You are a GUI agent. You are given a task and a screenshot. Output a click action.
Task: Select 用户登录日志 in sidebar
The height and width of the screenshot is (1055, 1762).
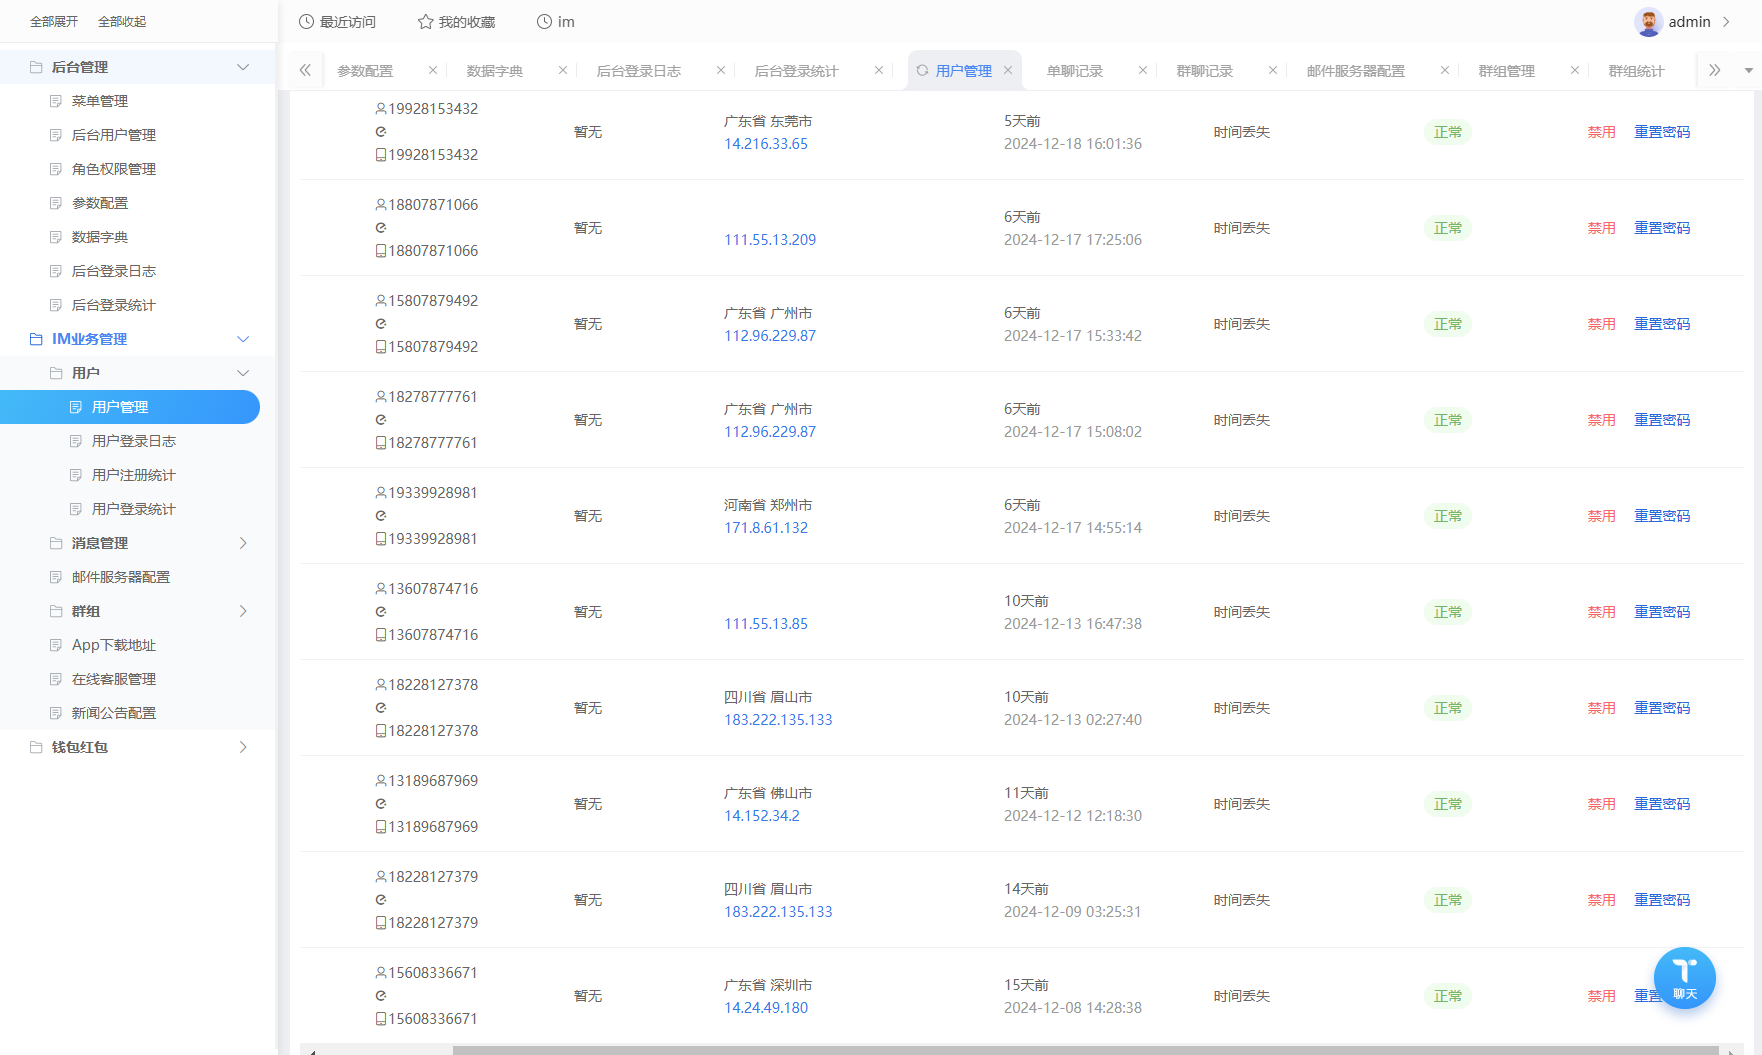click(133, 441)
